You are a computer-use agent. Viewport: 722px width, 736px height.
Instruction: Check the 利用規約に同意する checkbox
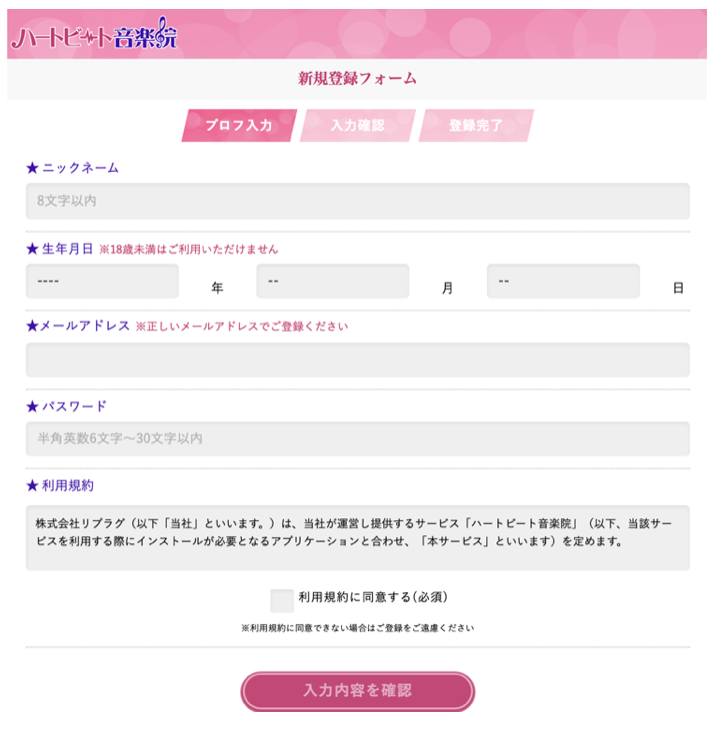[282, 601]
